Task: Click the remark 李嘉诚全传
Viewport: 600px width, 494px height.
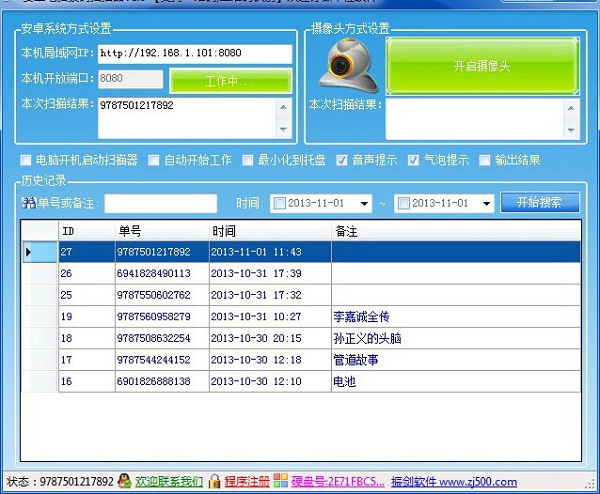Action: [361, 316]
